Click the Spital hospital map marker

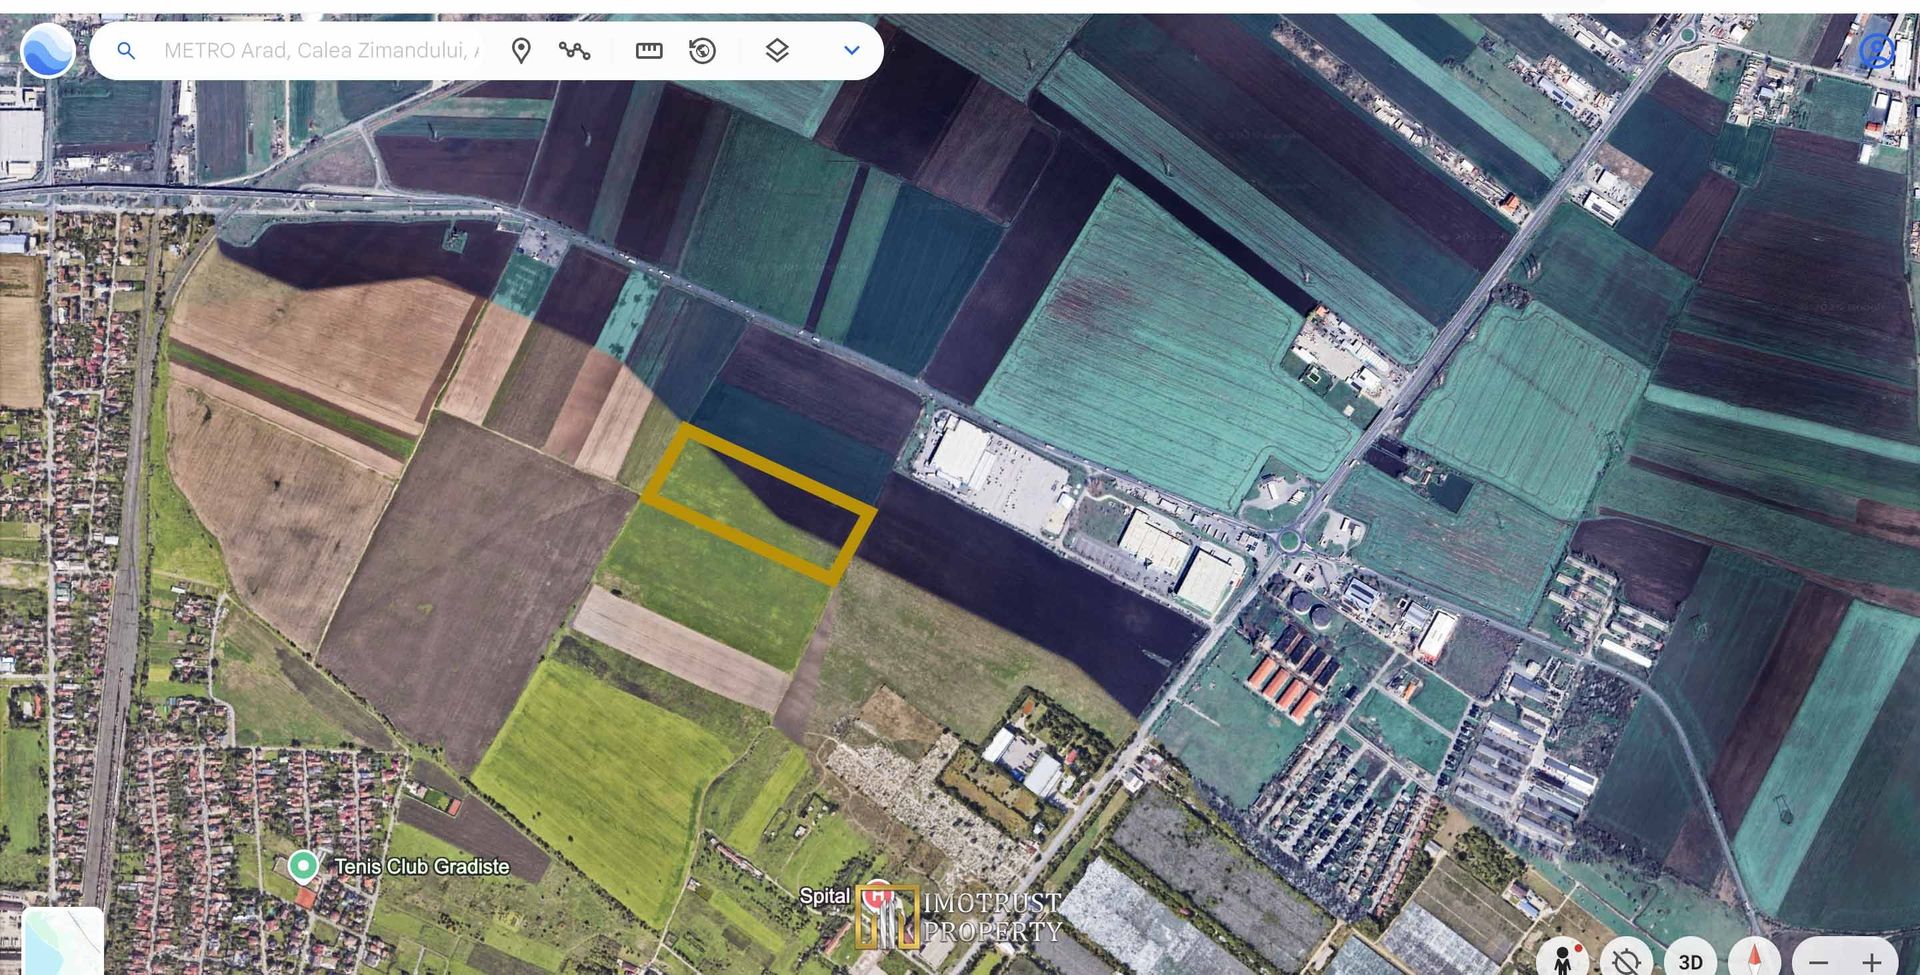coord(876,894)
